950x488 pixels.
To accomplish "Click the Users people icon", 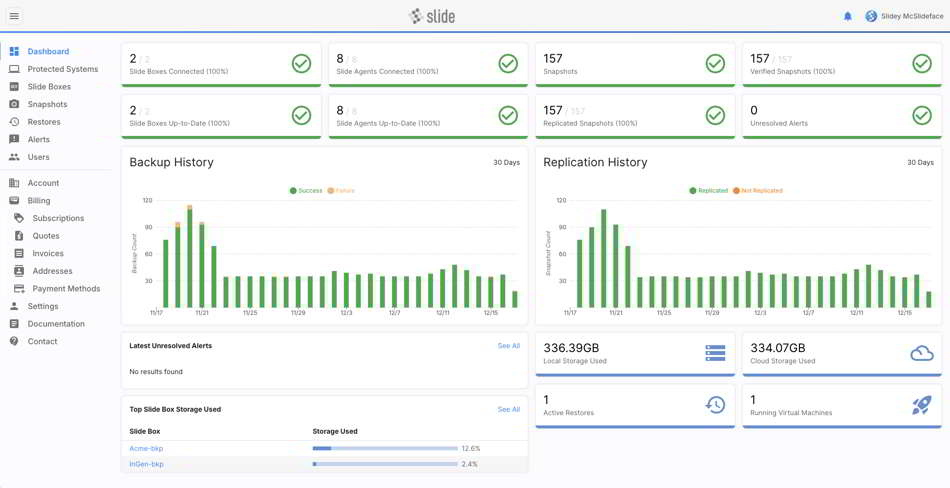I will coord(15,157).
